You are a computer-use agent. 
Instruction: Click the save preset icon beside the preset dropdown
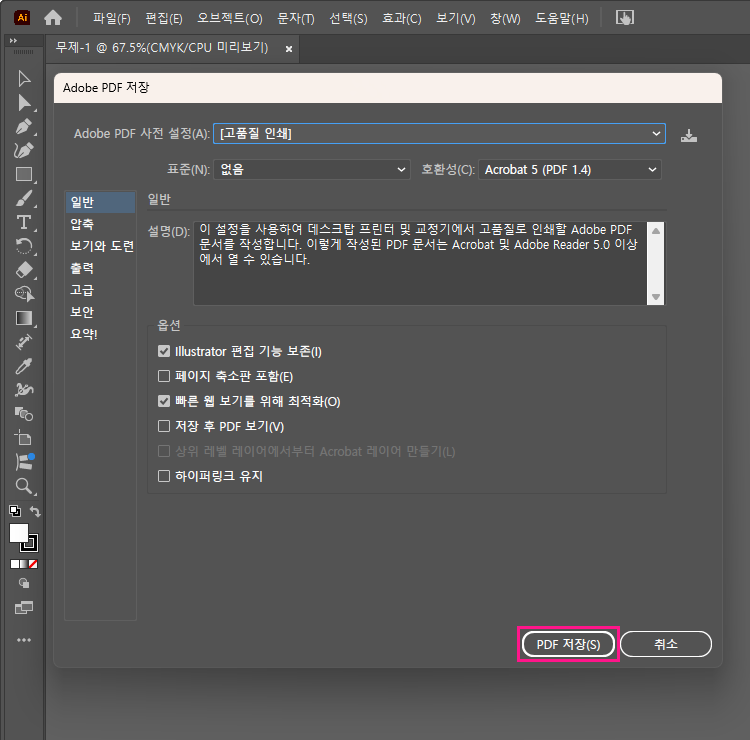pos(688,135)
